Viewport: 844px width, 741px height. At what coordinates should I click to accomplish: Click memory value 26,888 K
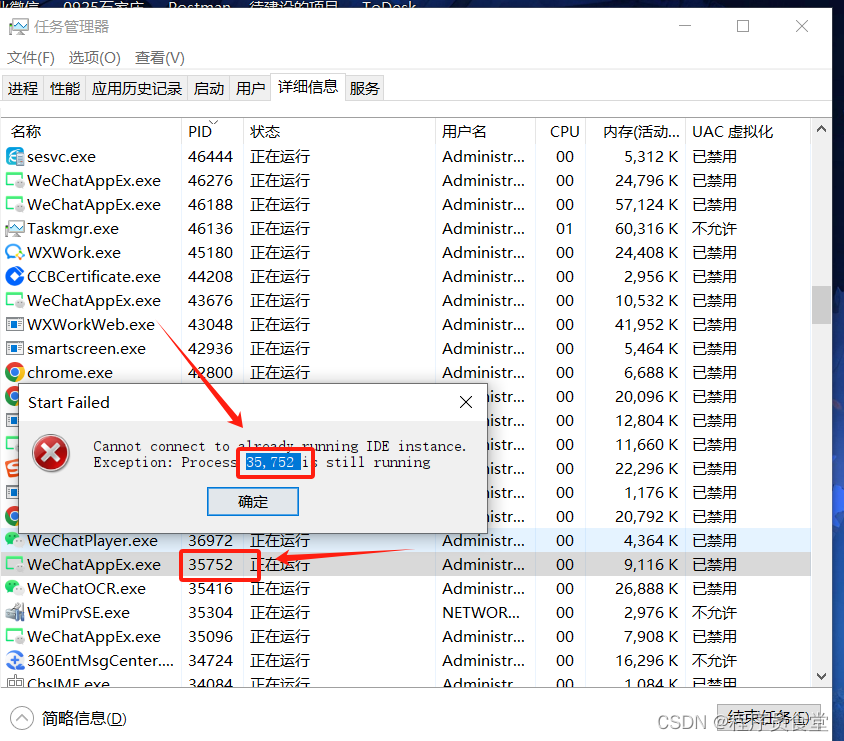pyautogui.click(x=646, y=588)
